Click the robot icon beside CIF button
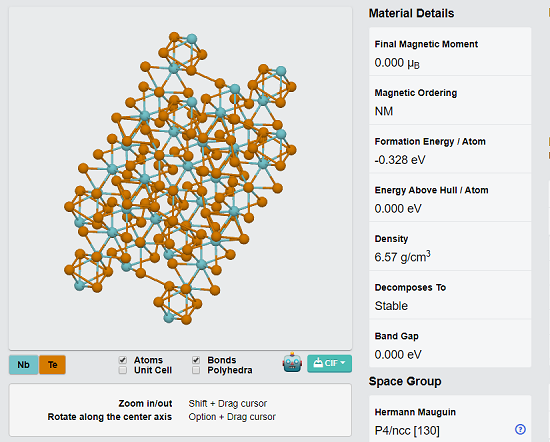The image size is (550, 442). (292, 362)
